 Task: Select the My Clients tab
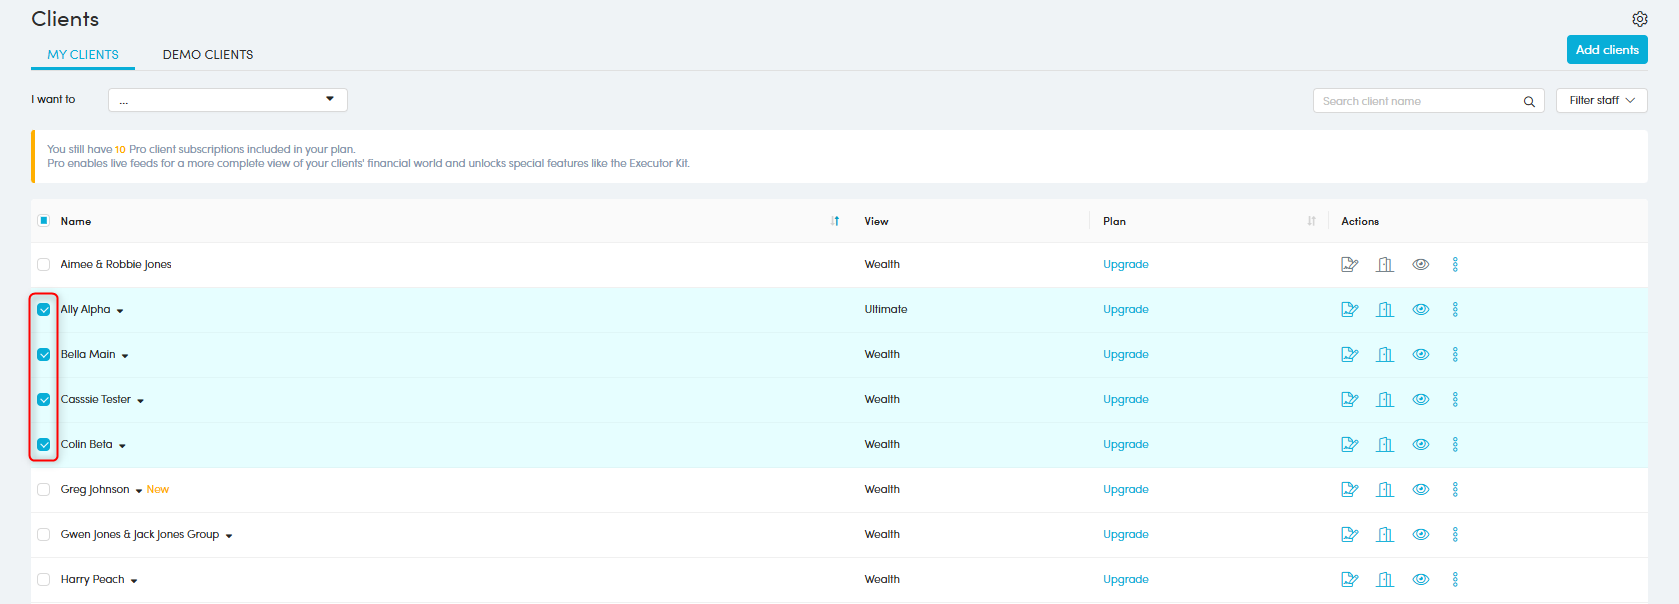point(83,55)
